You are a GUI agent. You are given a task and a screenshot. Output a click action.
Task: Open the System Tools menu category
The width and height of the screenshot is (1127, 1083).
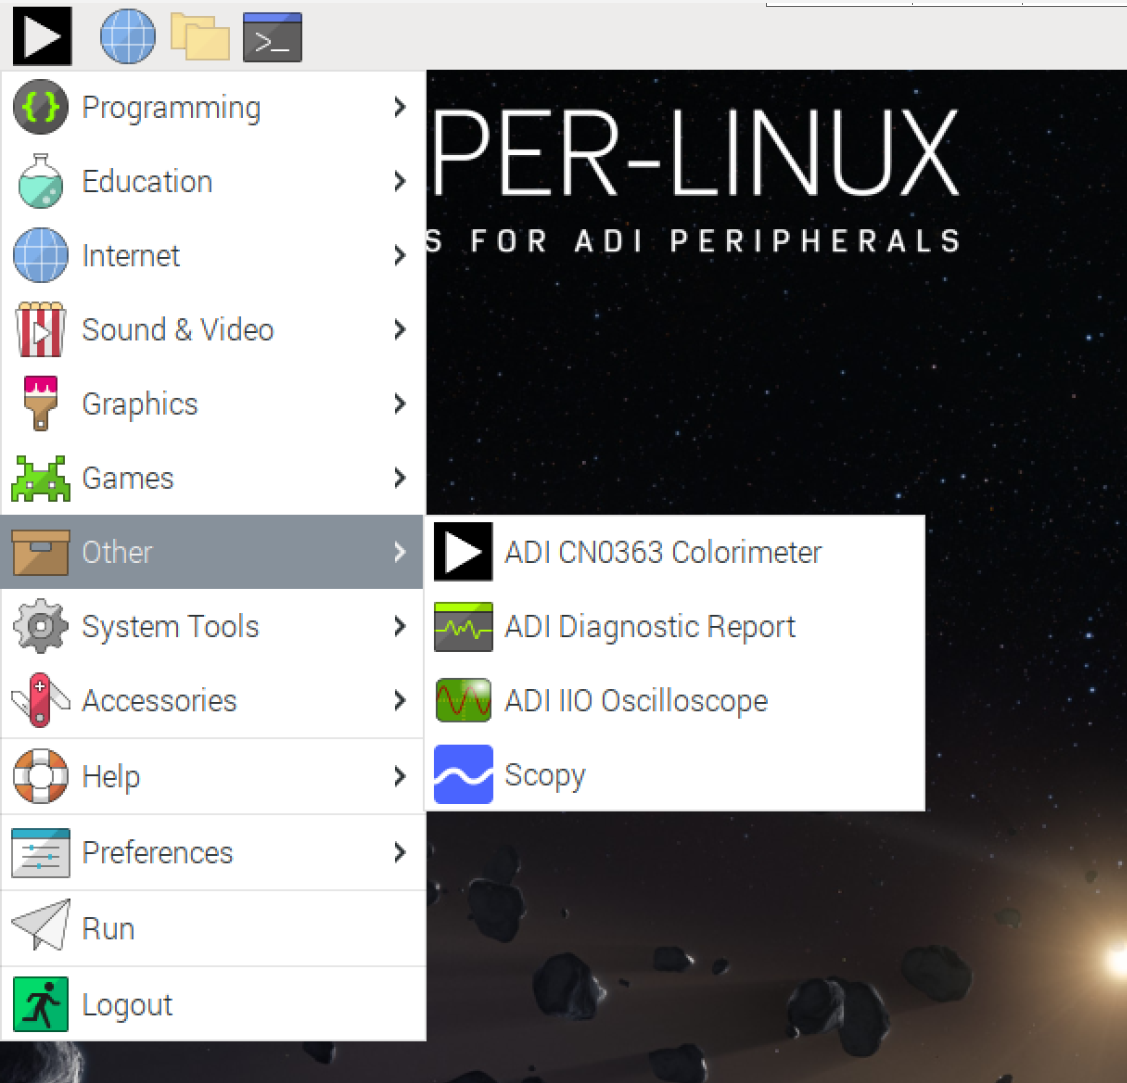tap(213, 626)
